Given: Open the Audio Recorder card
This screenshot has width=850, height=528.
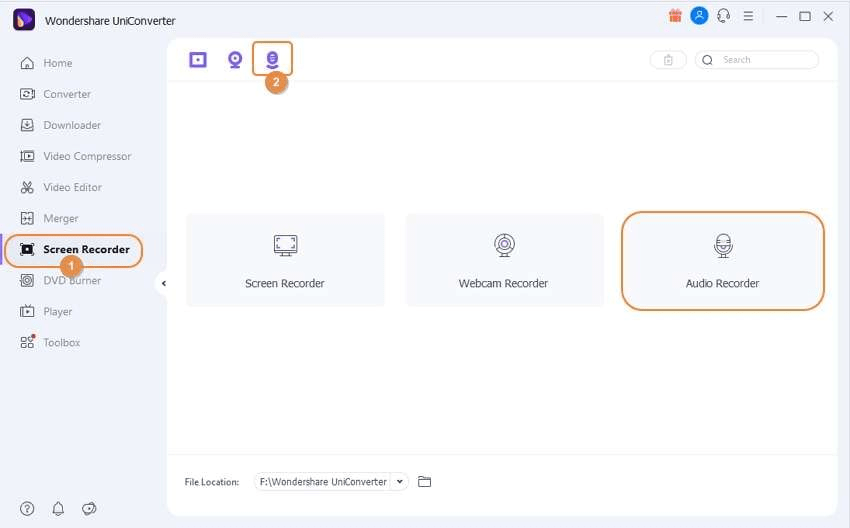Looking at the screenshot, I should pos(723,261).
